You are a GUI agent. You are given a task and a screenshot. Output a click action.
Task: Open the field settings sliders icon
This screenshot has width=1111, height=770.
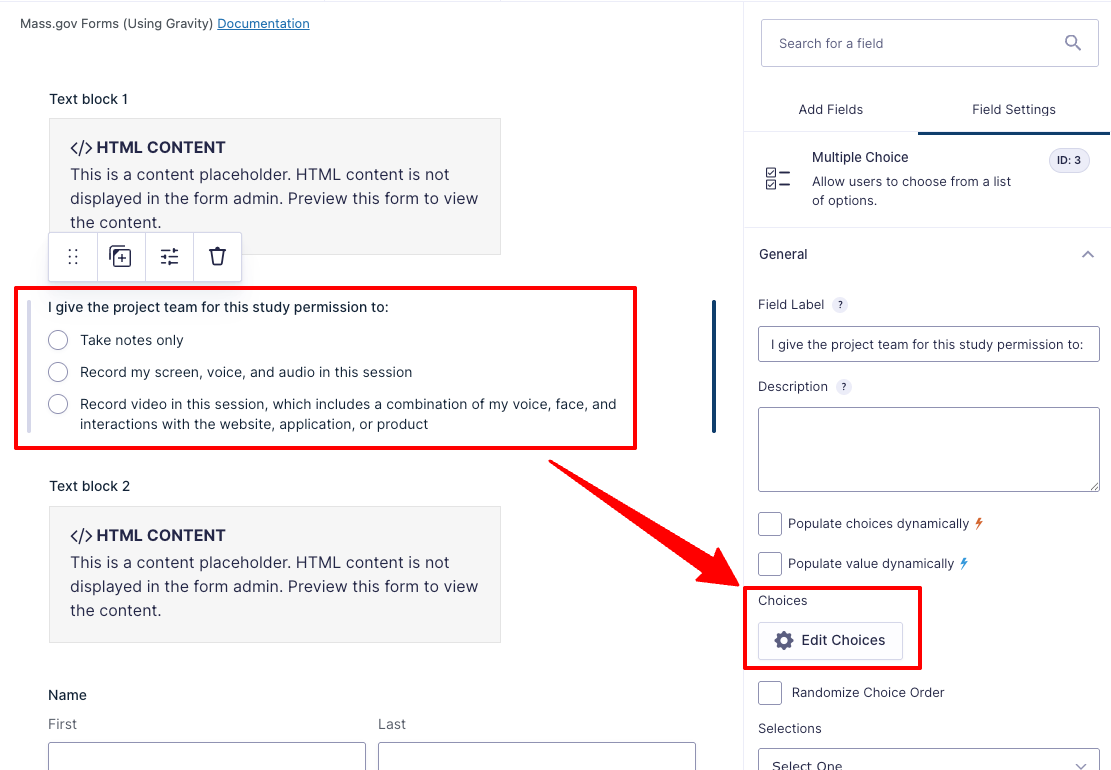(168, 257)
